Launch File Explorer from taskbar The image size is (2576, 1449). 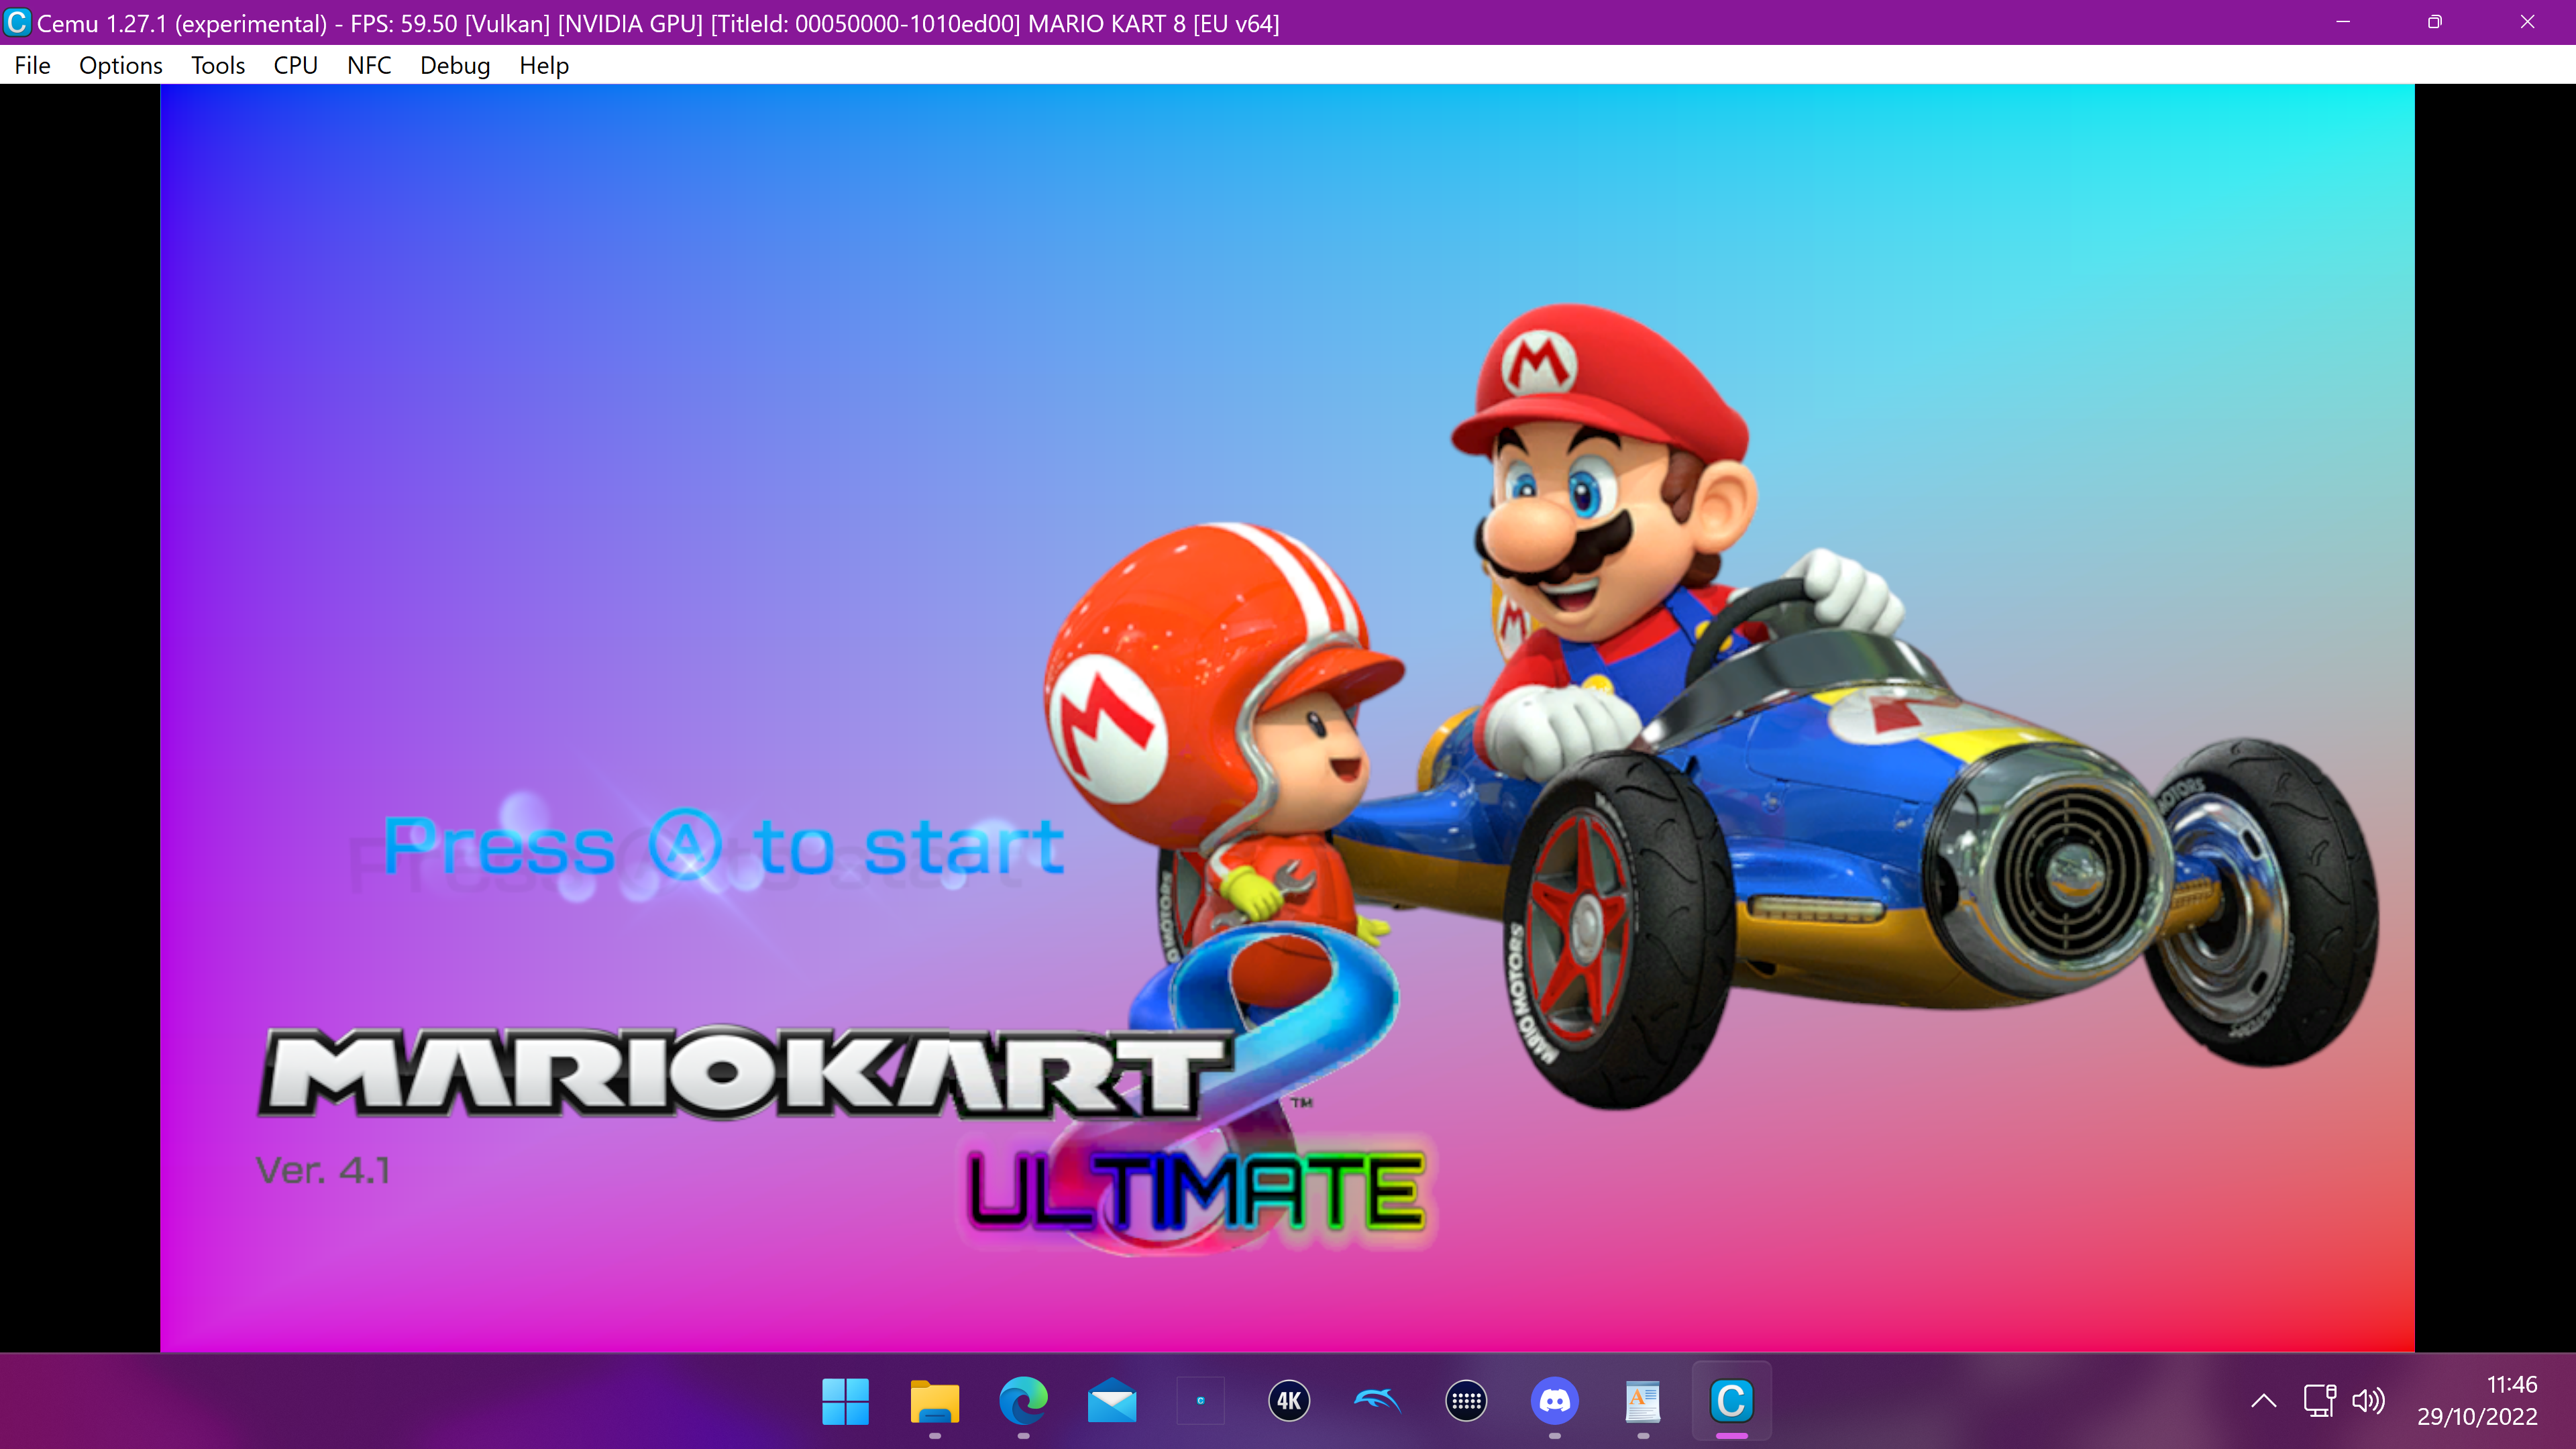[934, 1401]
